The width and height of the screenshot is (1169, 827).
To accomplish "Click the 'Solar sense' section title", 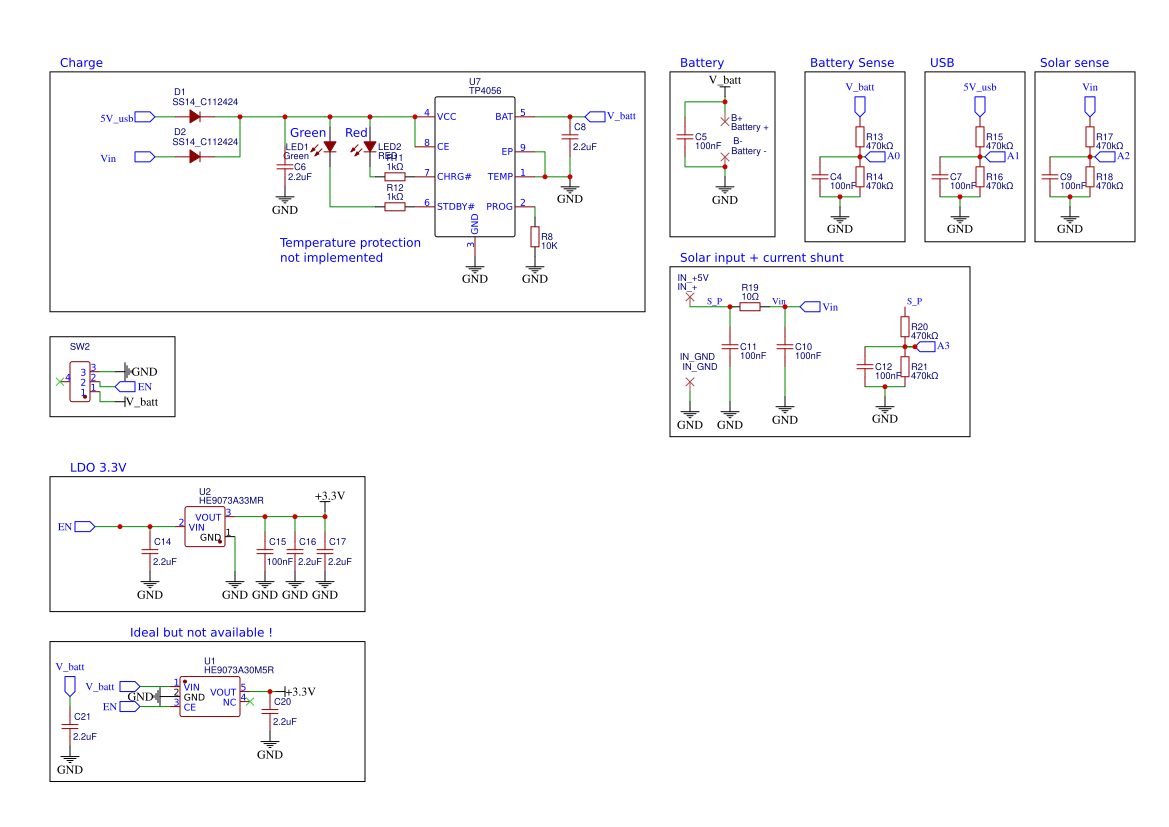I will pos(1074,63).
